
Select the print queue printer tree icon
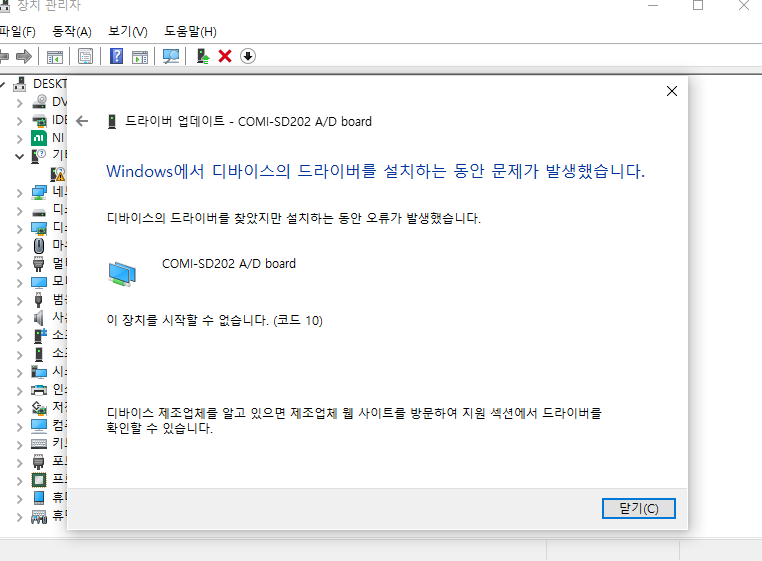[39, 390]
